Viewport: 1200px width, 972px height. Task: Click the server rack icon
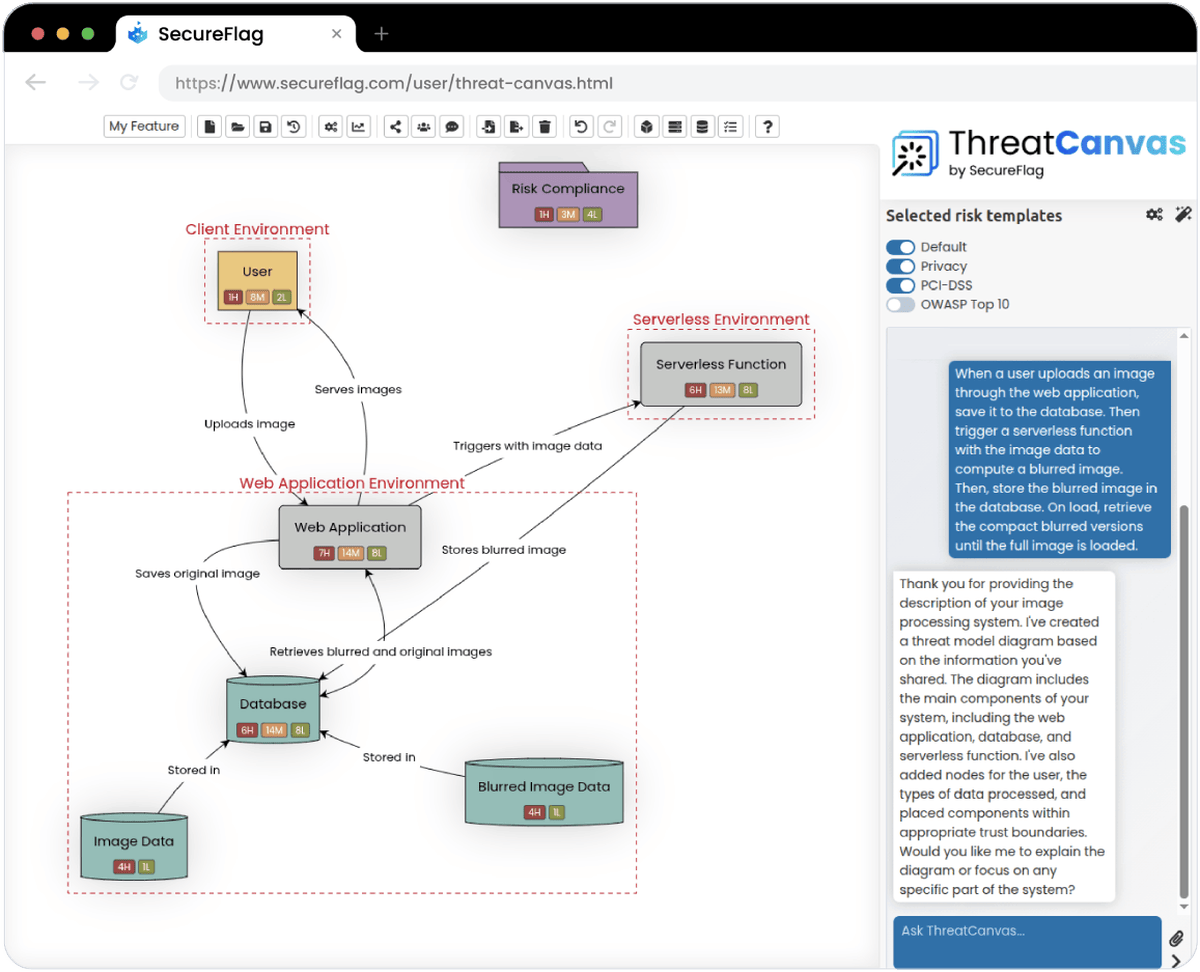click(x=675, y=127)
